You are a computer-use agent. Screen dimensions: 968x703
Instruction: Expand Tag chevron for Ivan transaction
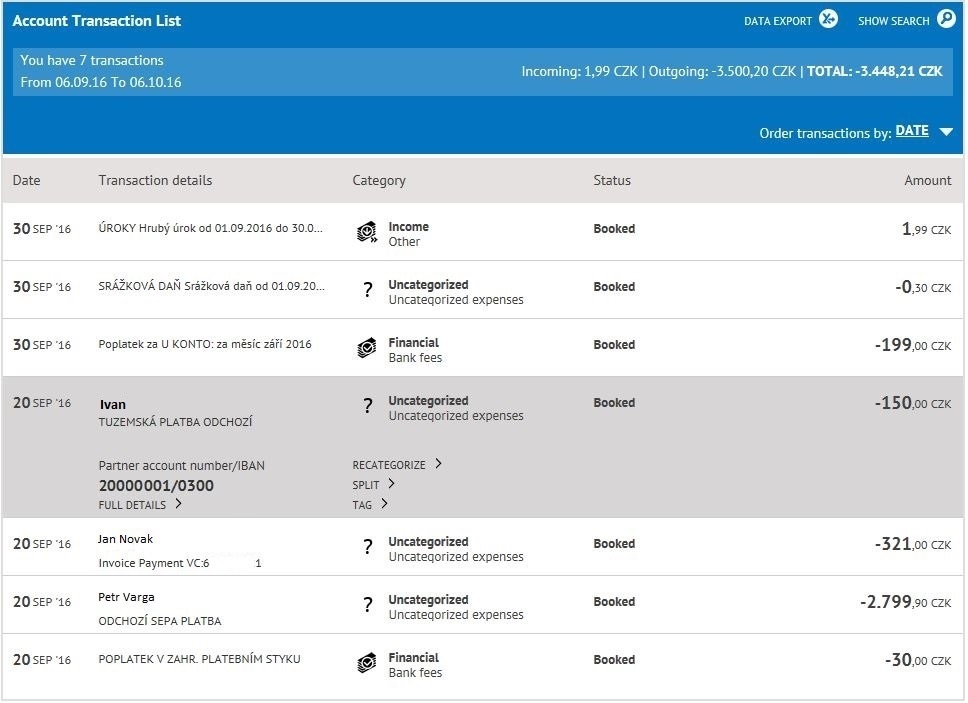(385, 504)
